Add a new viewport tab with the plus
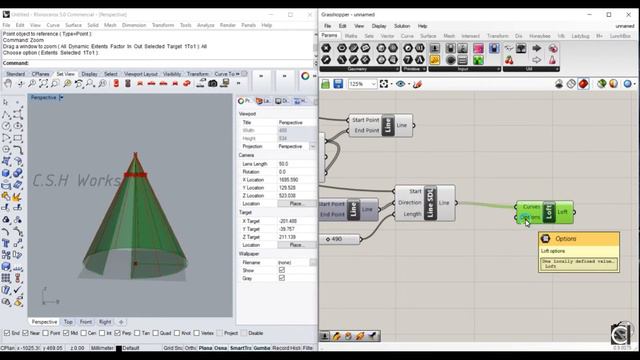This screenshot has width=640, height=360. pyautogui.click(x=121, y=322)
